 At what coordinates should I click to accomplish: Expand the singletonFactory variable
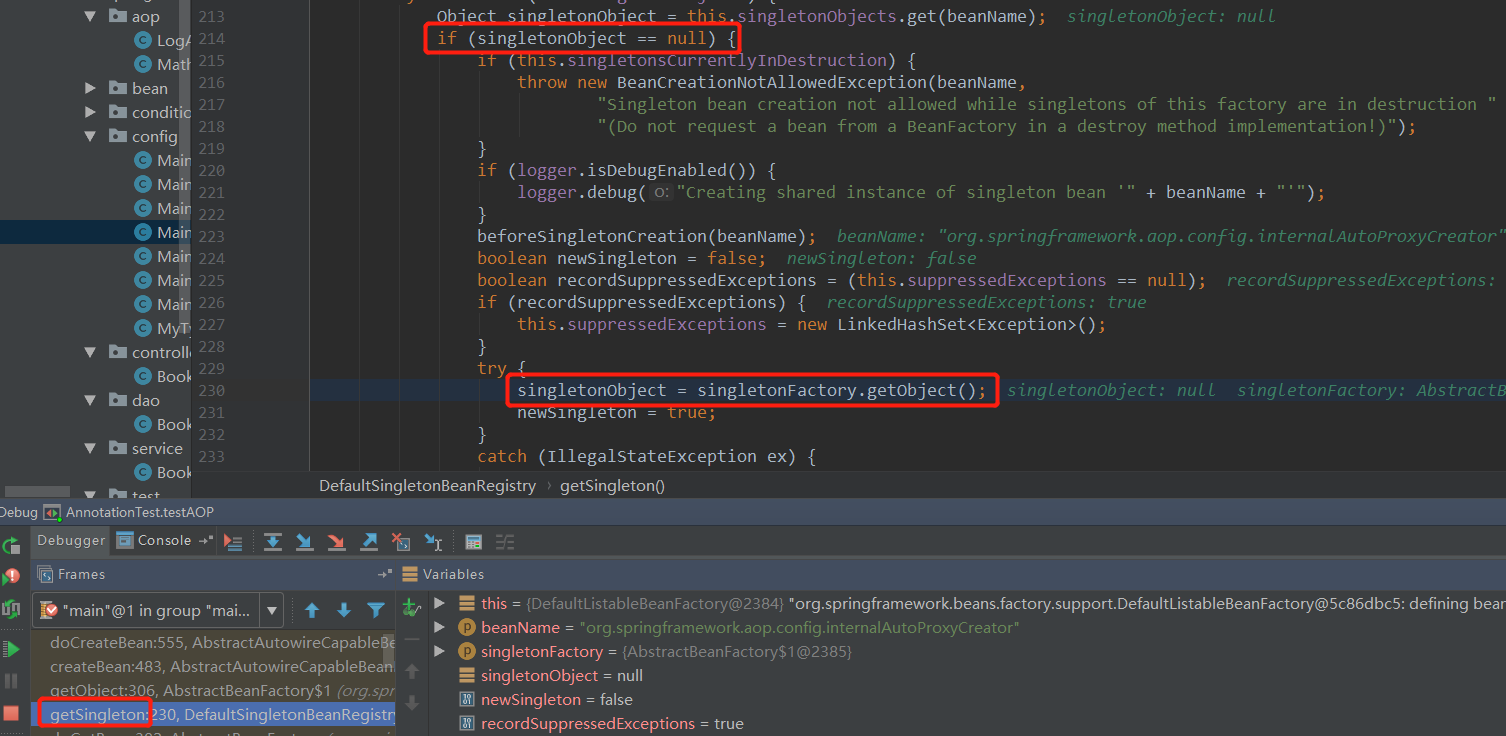click(x=440, y=651)
